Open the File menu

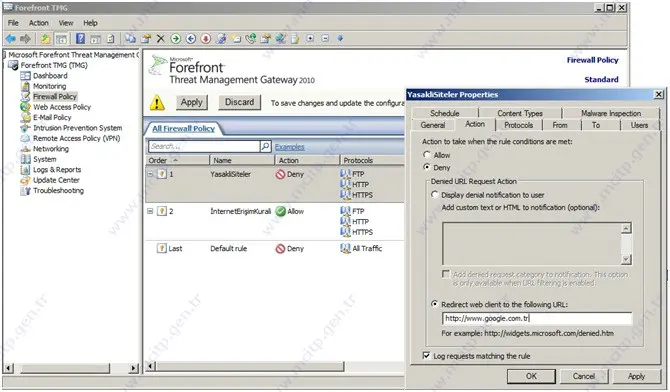13,23
